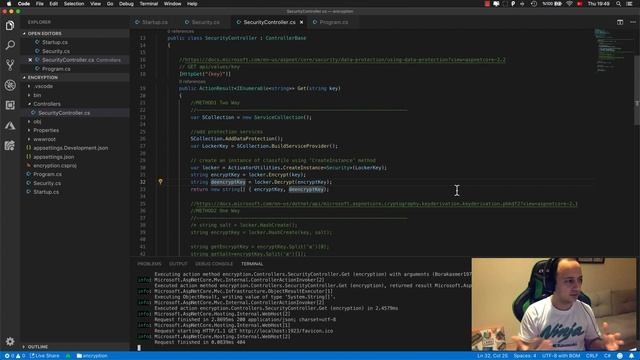Click the line 32 number in gutter

tap(143, 182)
